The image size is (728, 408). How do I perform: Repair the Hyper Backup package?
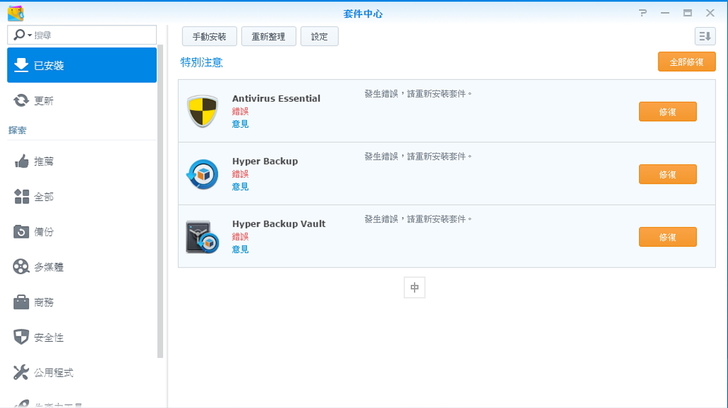coord(668,174)
